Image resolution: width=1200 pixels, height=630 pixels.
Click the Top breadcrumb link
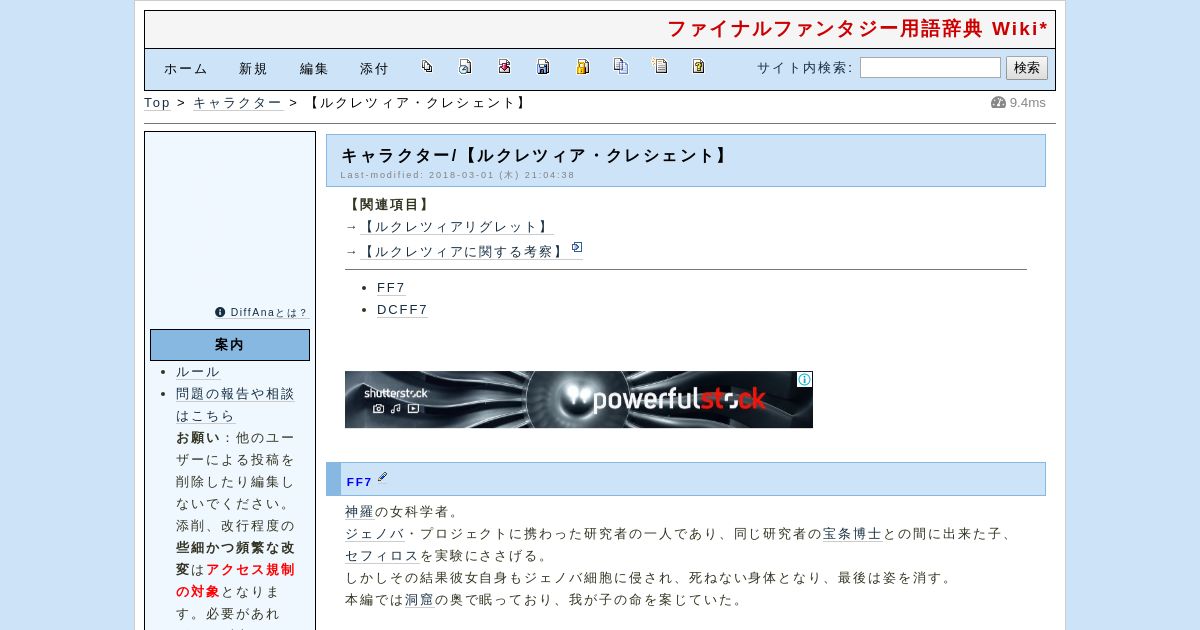(157, 103)
